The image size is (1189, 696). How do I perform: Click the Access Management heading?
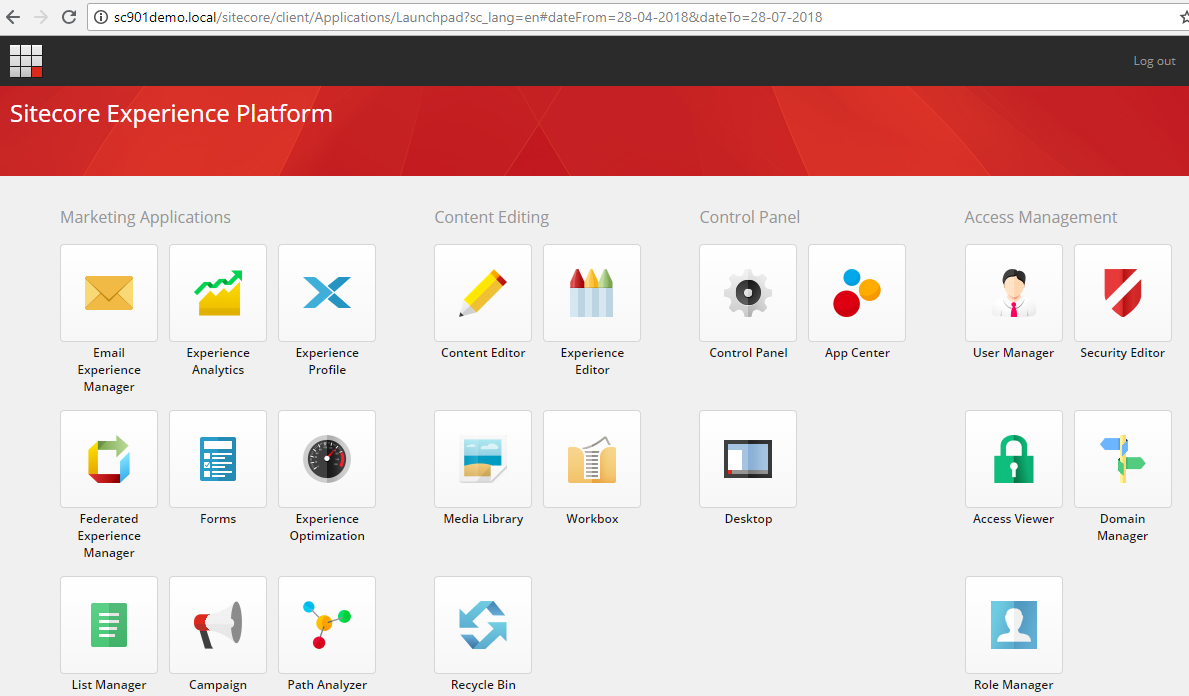[x=1040, y=217]
